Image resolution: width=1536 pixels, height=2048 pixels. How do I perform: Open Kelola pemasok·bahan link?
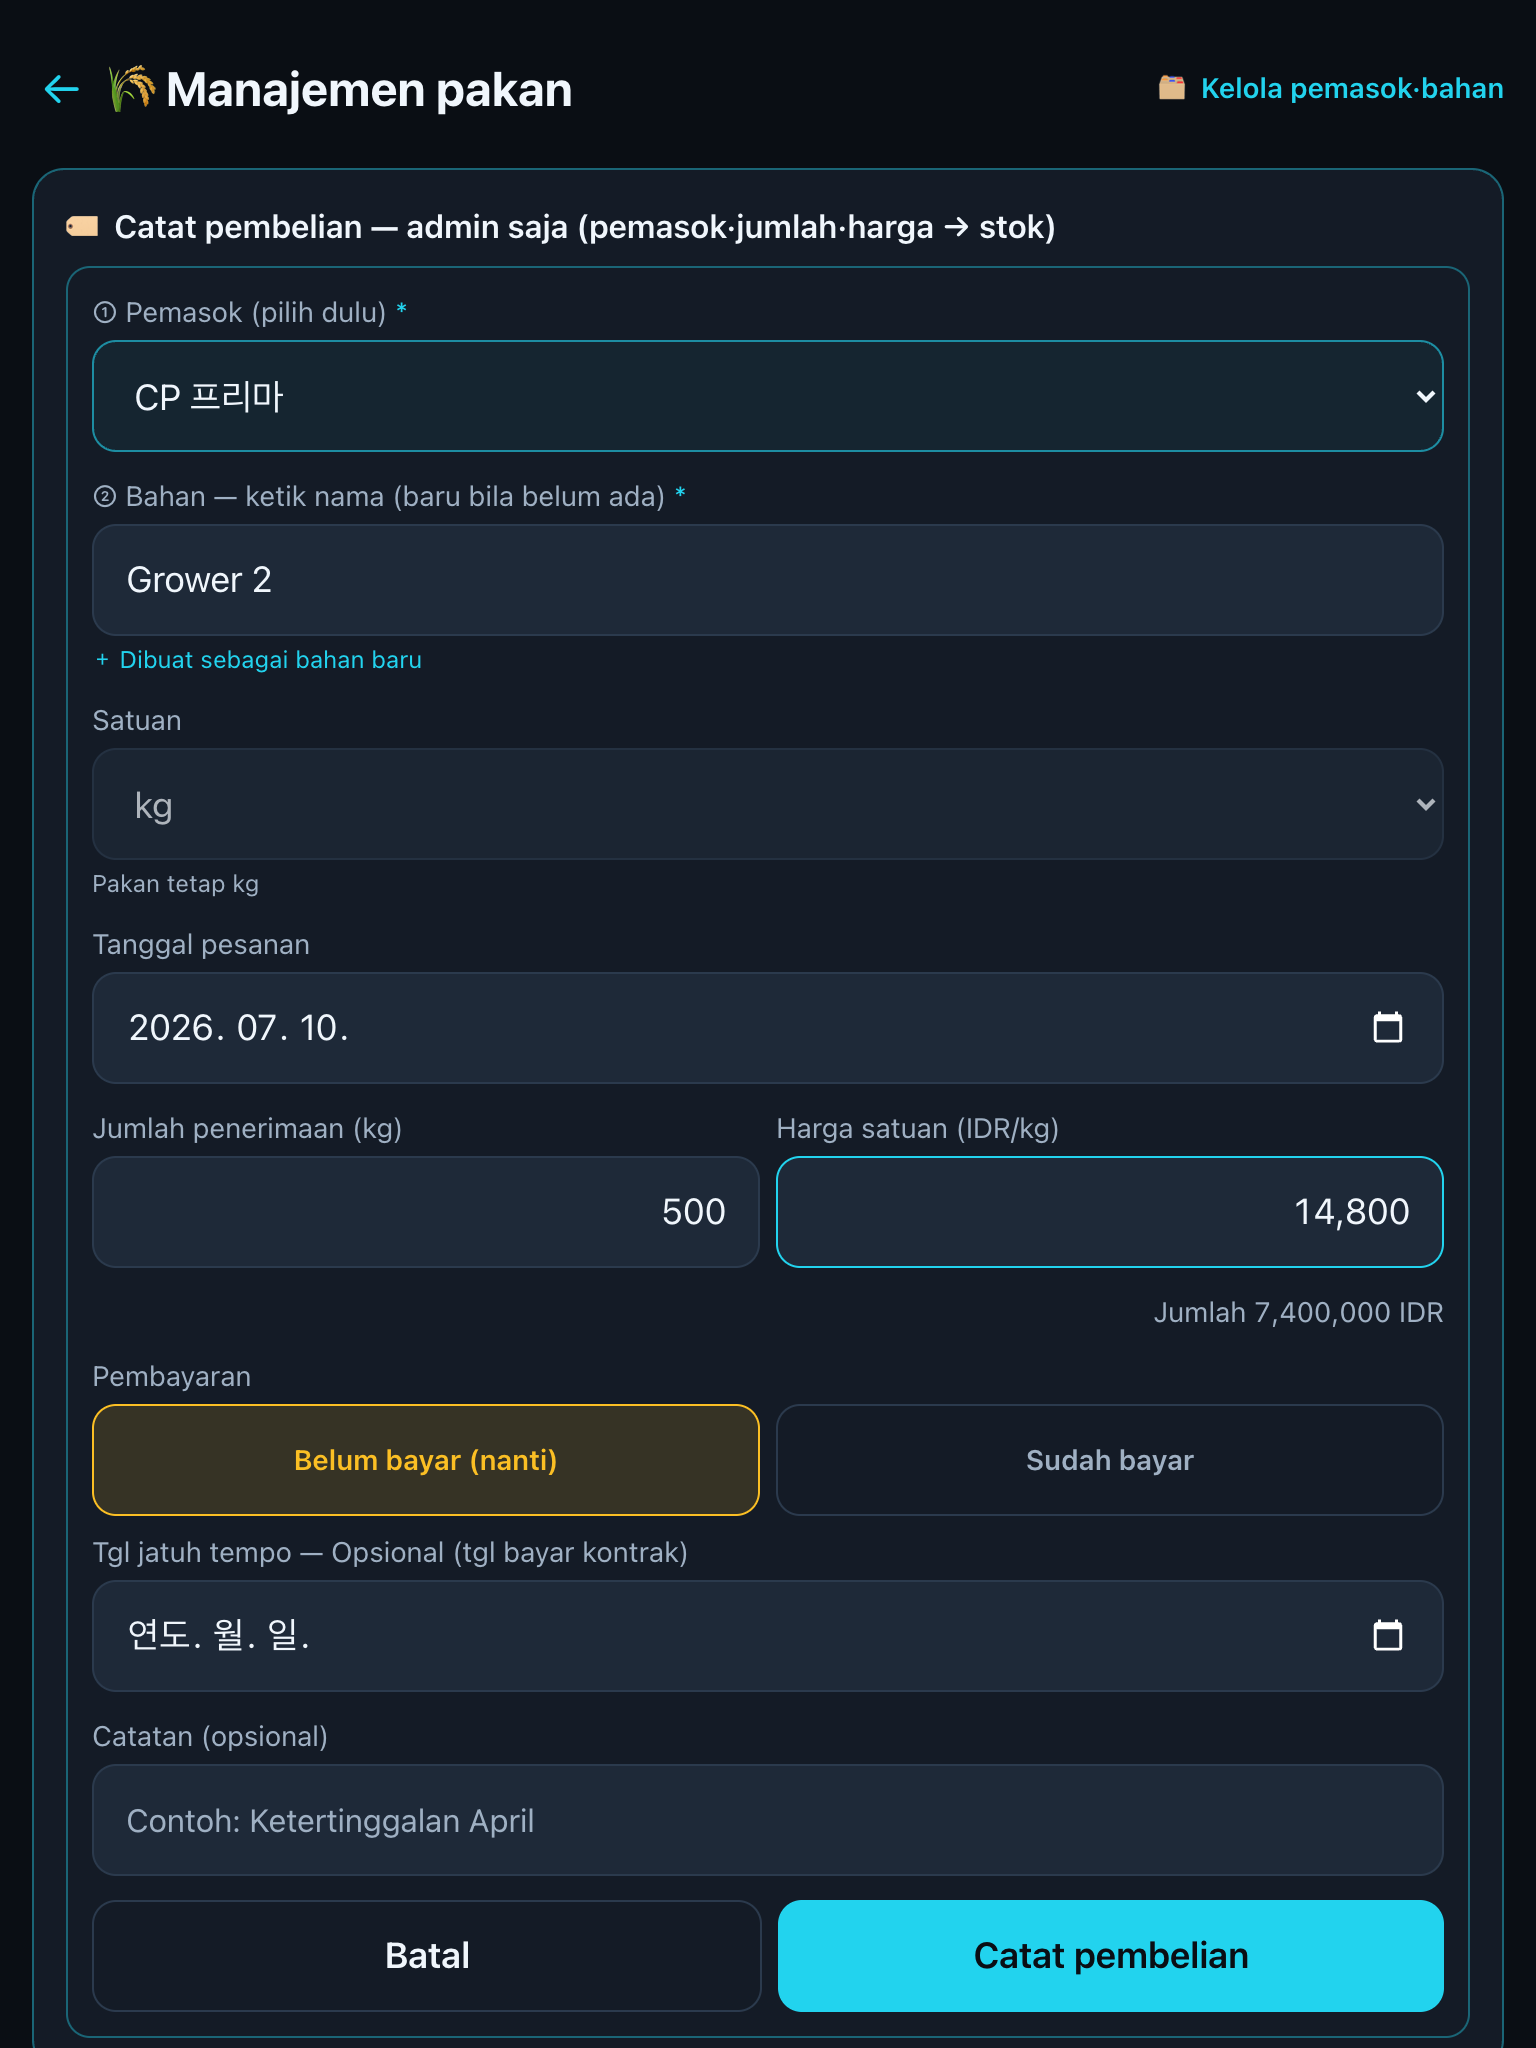[x=1352, y=88]
